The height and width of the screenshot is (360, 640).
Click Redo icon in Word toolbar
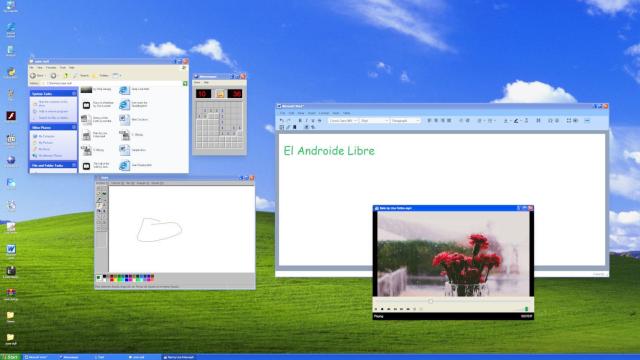click(288, 121)
